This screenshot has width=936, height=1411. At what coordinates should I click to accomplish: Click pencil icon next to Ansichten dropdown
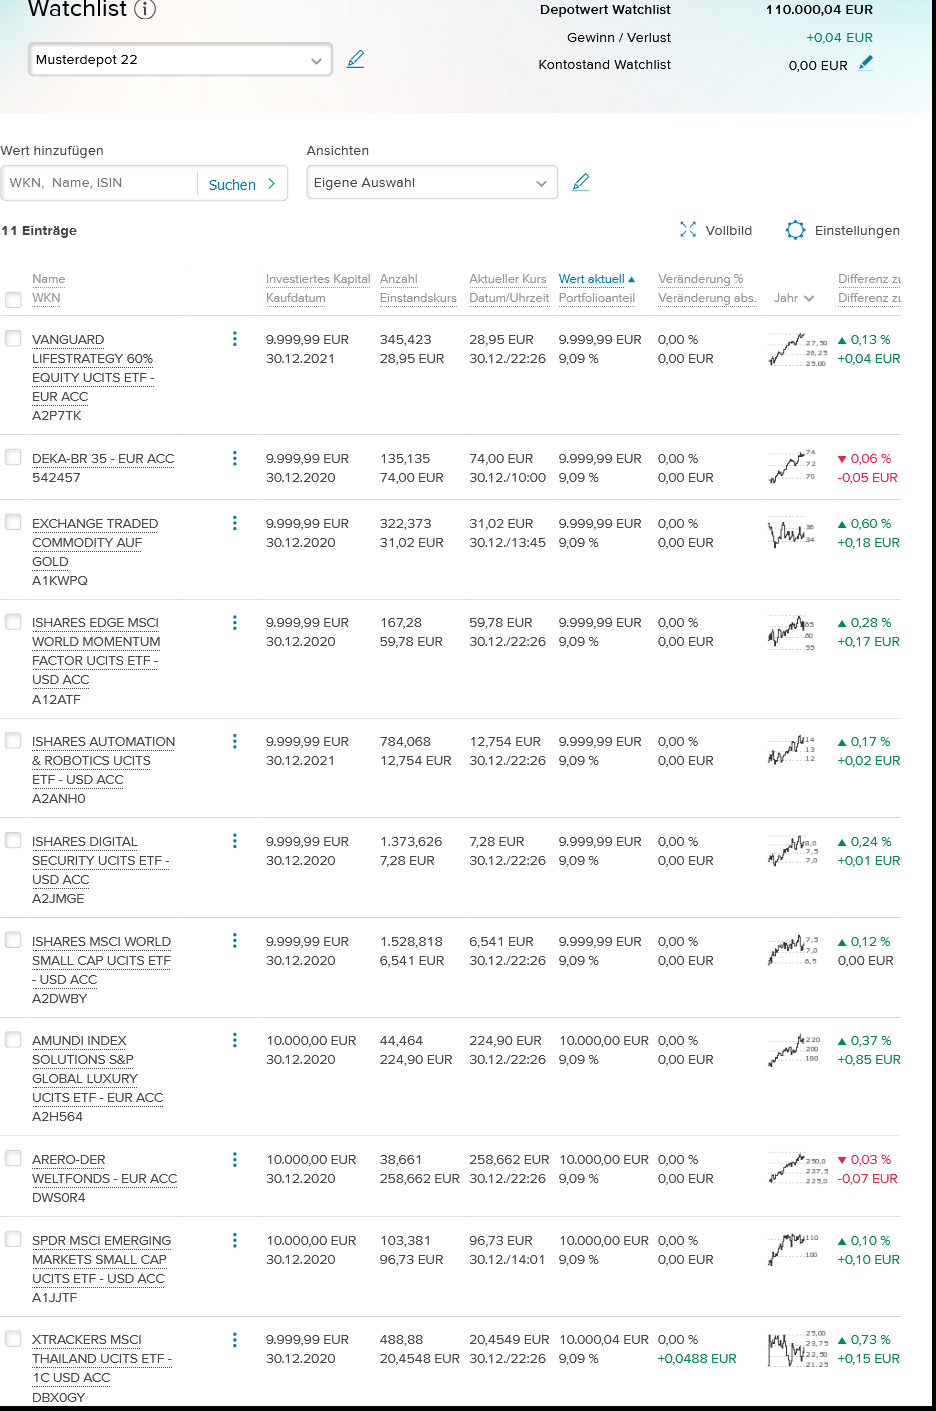pos(580,183)
